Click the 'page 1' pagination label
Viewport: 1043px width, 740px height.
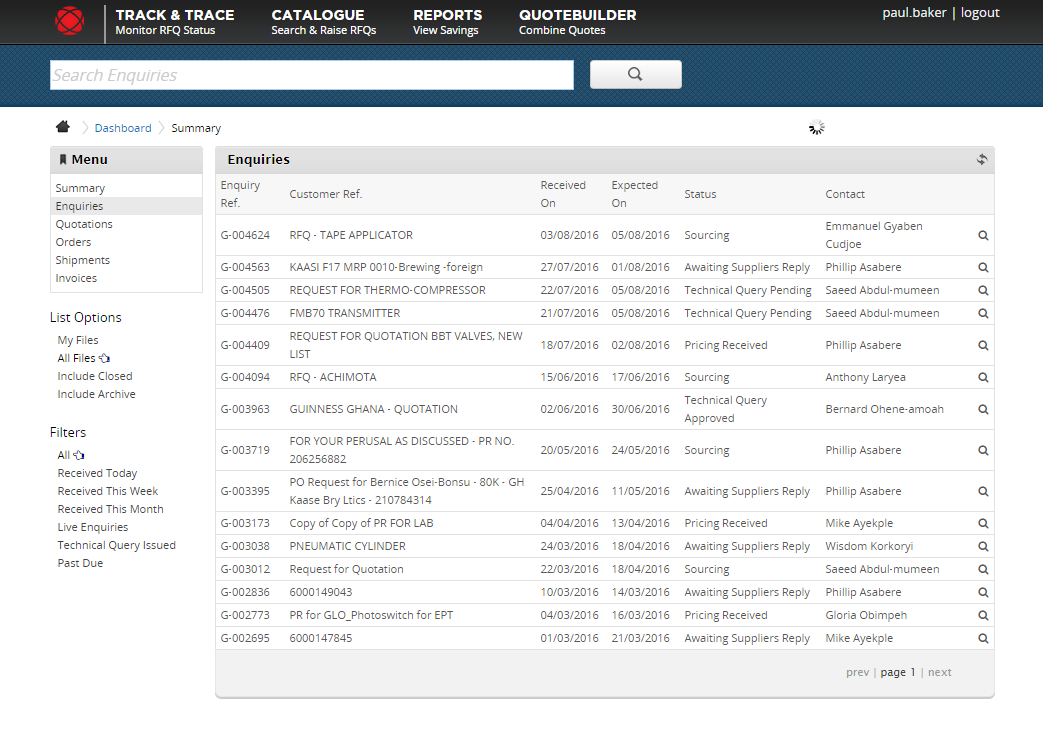898,672
